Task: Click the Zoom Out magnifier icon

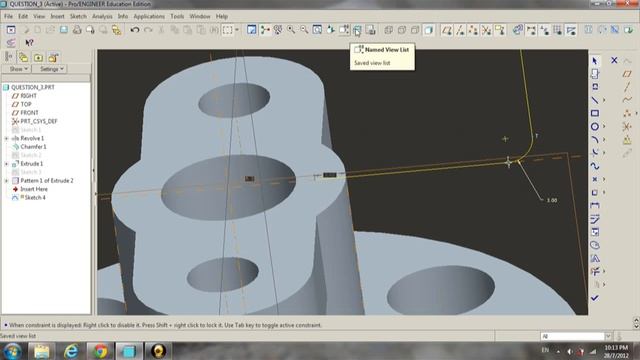Action: (304, 30)
